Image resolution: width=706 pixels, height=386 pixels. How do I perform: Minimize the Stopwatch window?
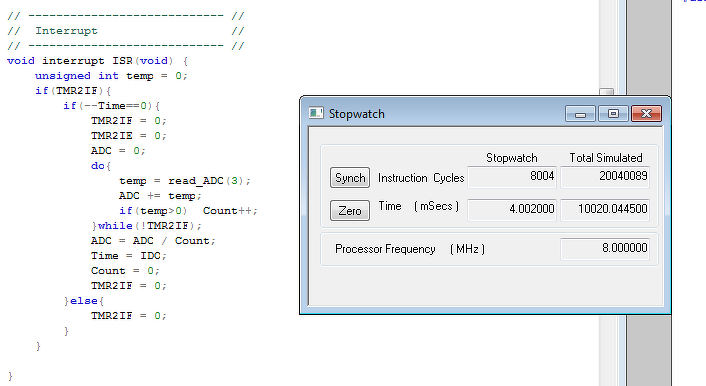coord(580,114)
